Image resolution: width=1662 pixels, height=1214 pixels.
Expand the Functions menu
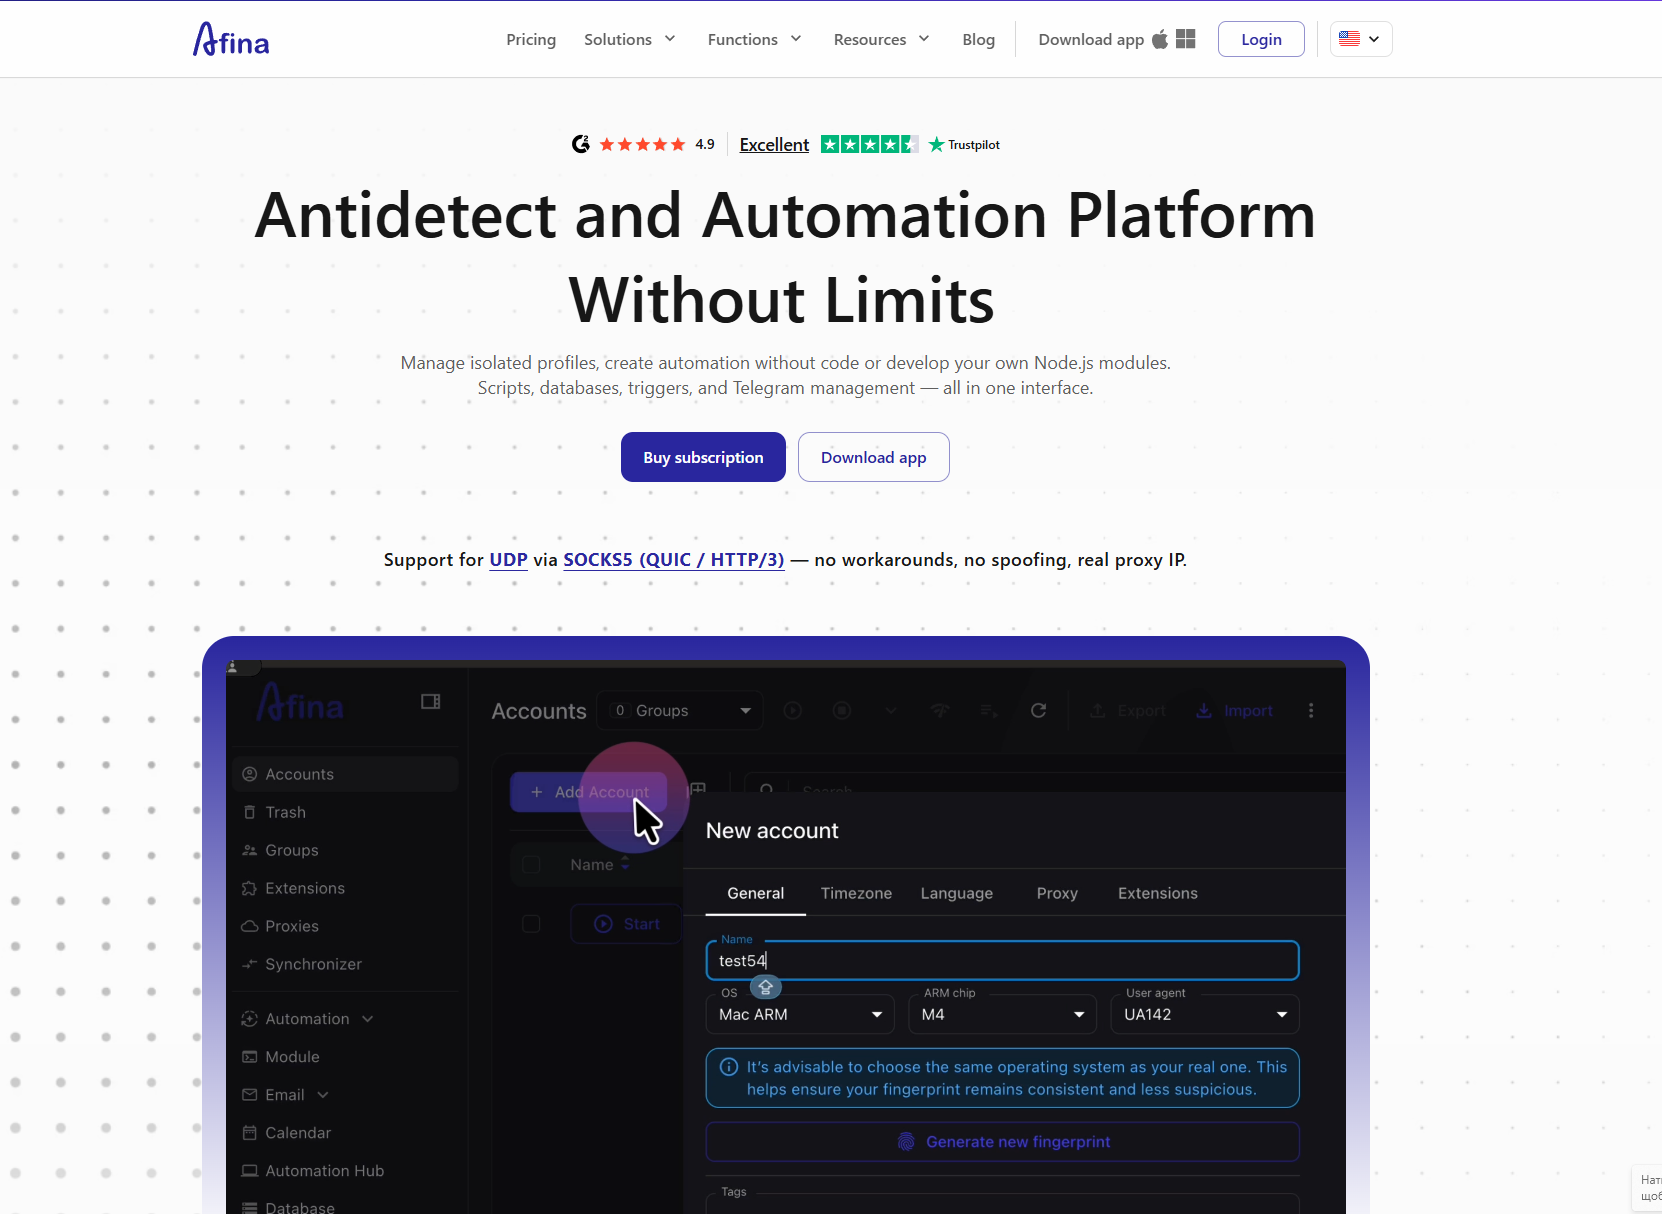click(755, 39)
